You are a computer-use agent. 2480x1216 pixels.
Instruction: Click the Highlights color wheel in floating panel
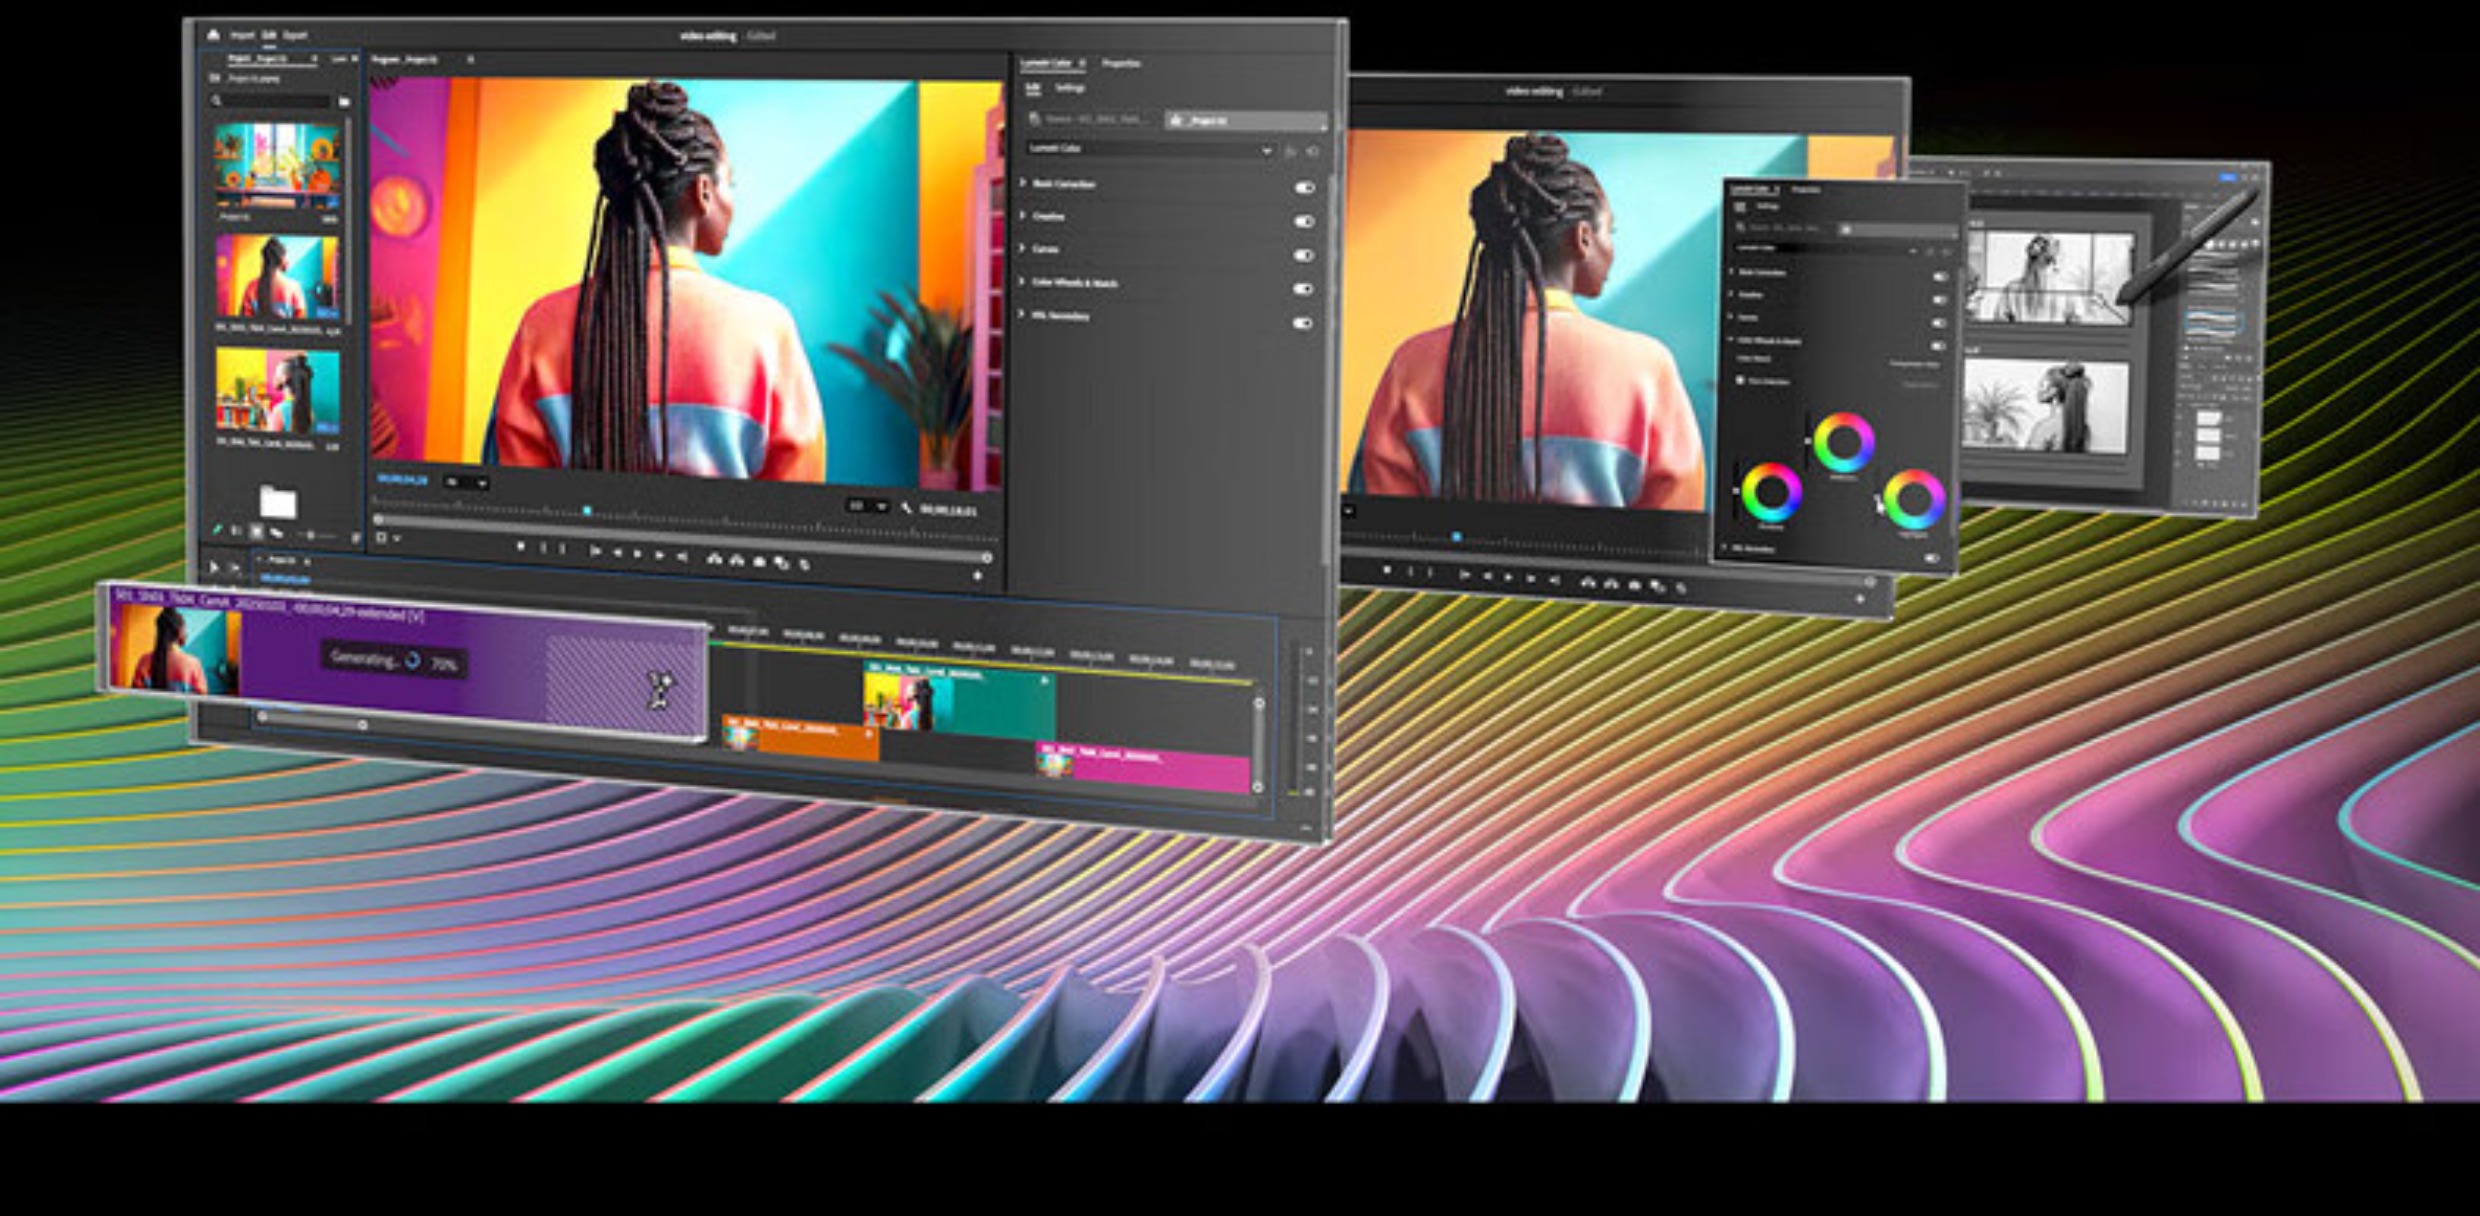[1914, 498]
